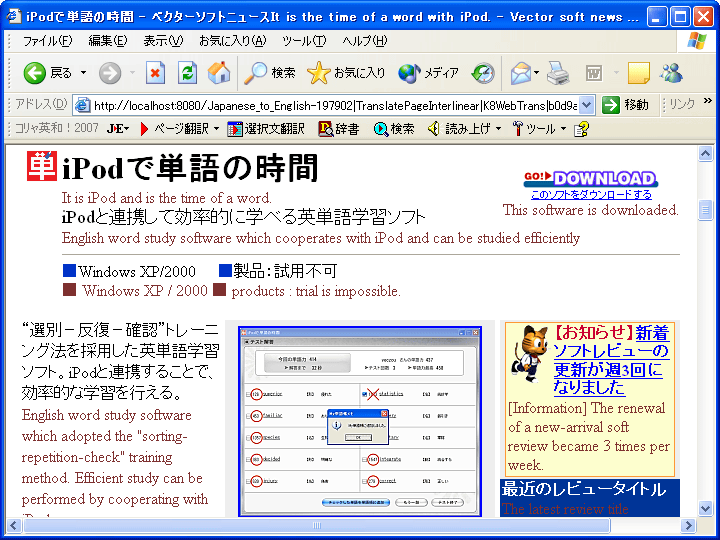Open the 辞書 dictionary tool
The height and width of the screenshot is (540, 720).
pyautogui.click(x=339, y=129)
